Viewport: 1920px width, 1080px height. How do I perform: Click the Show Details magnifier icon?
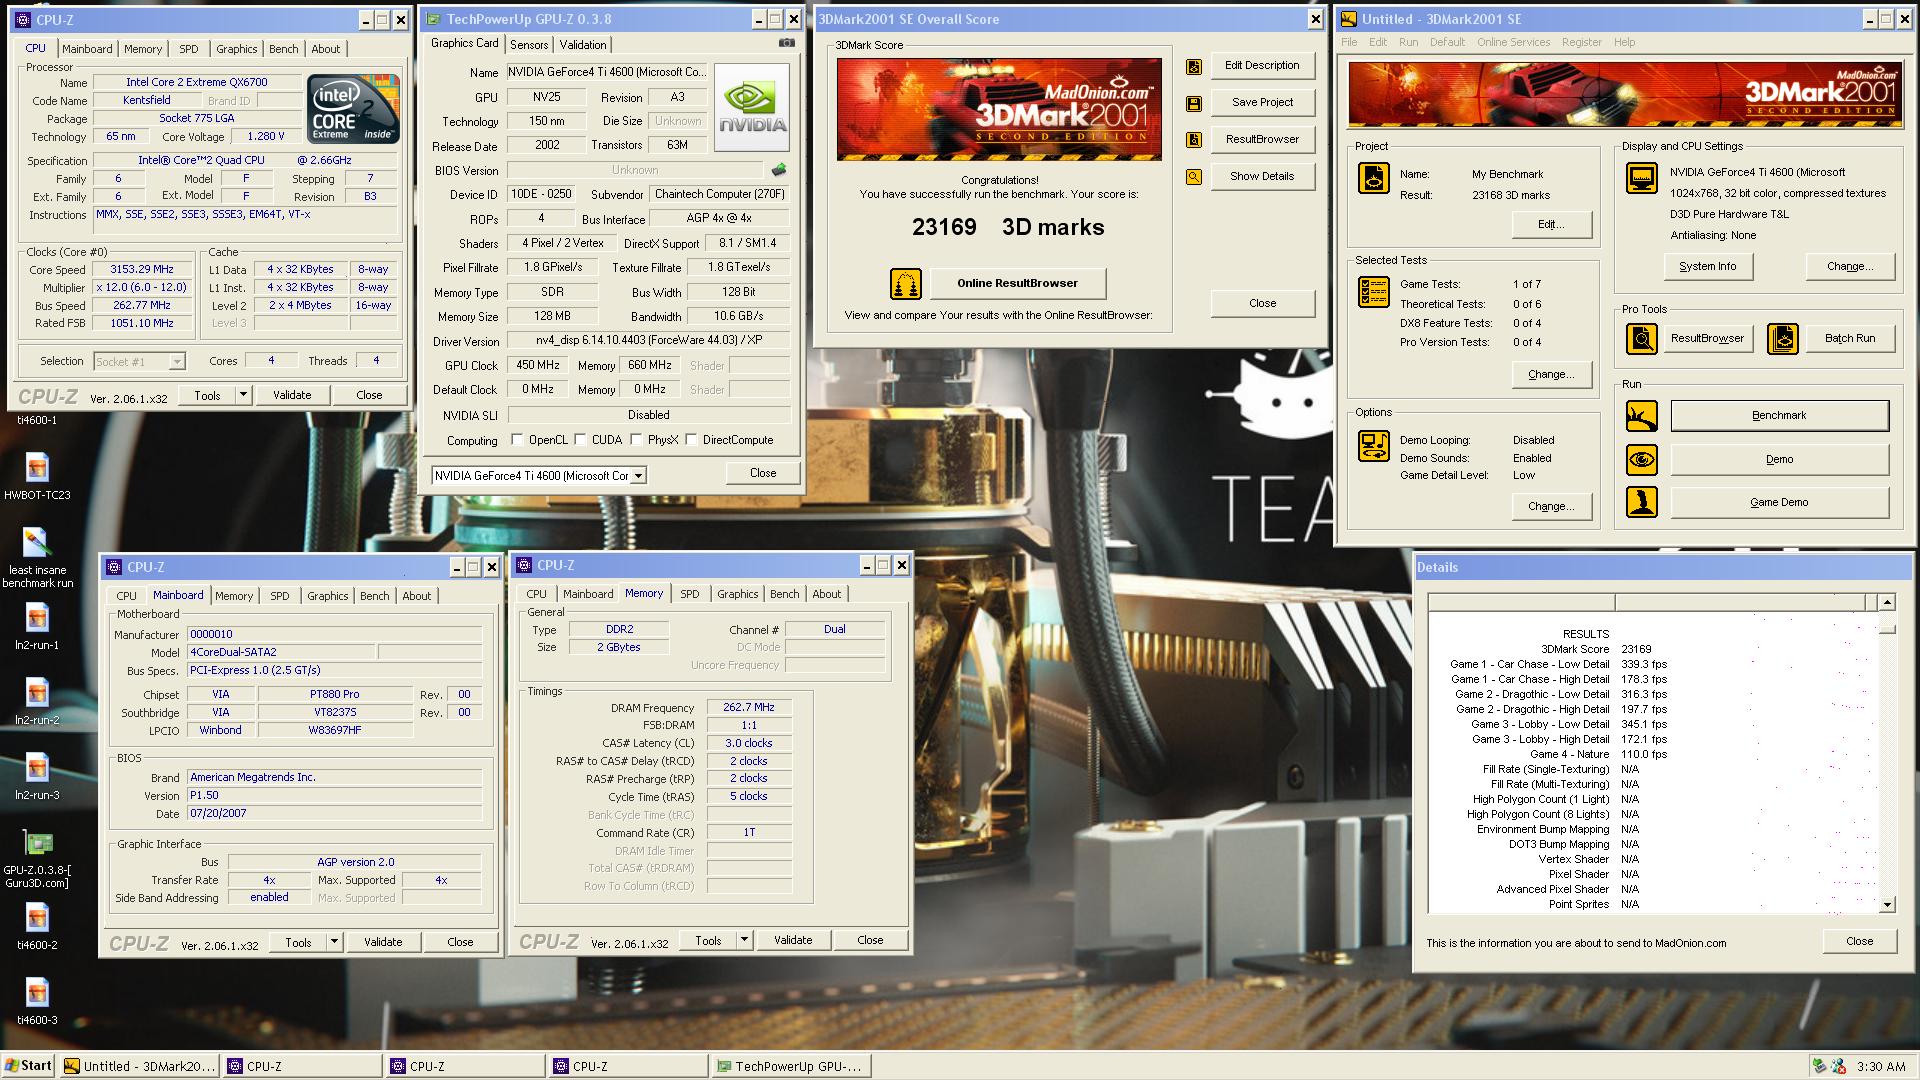1194,177
